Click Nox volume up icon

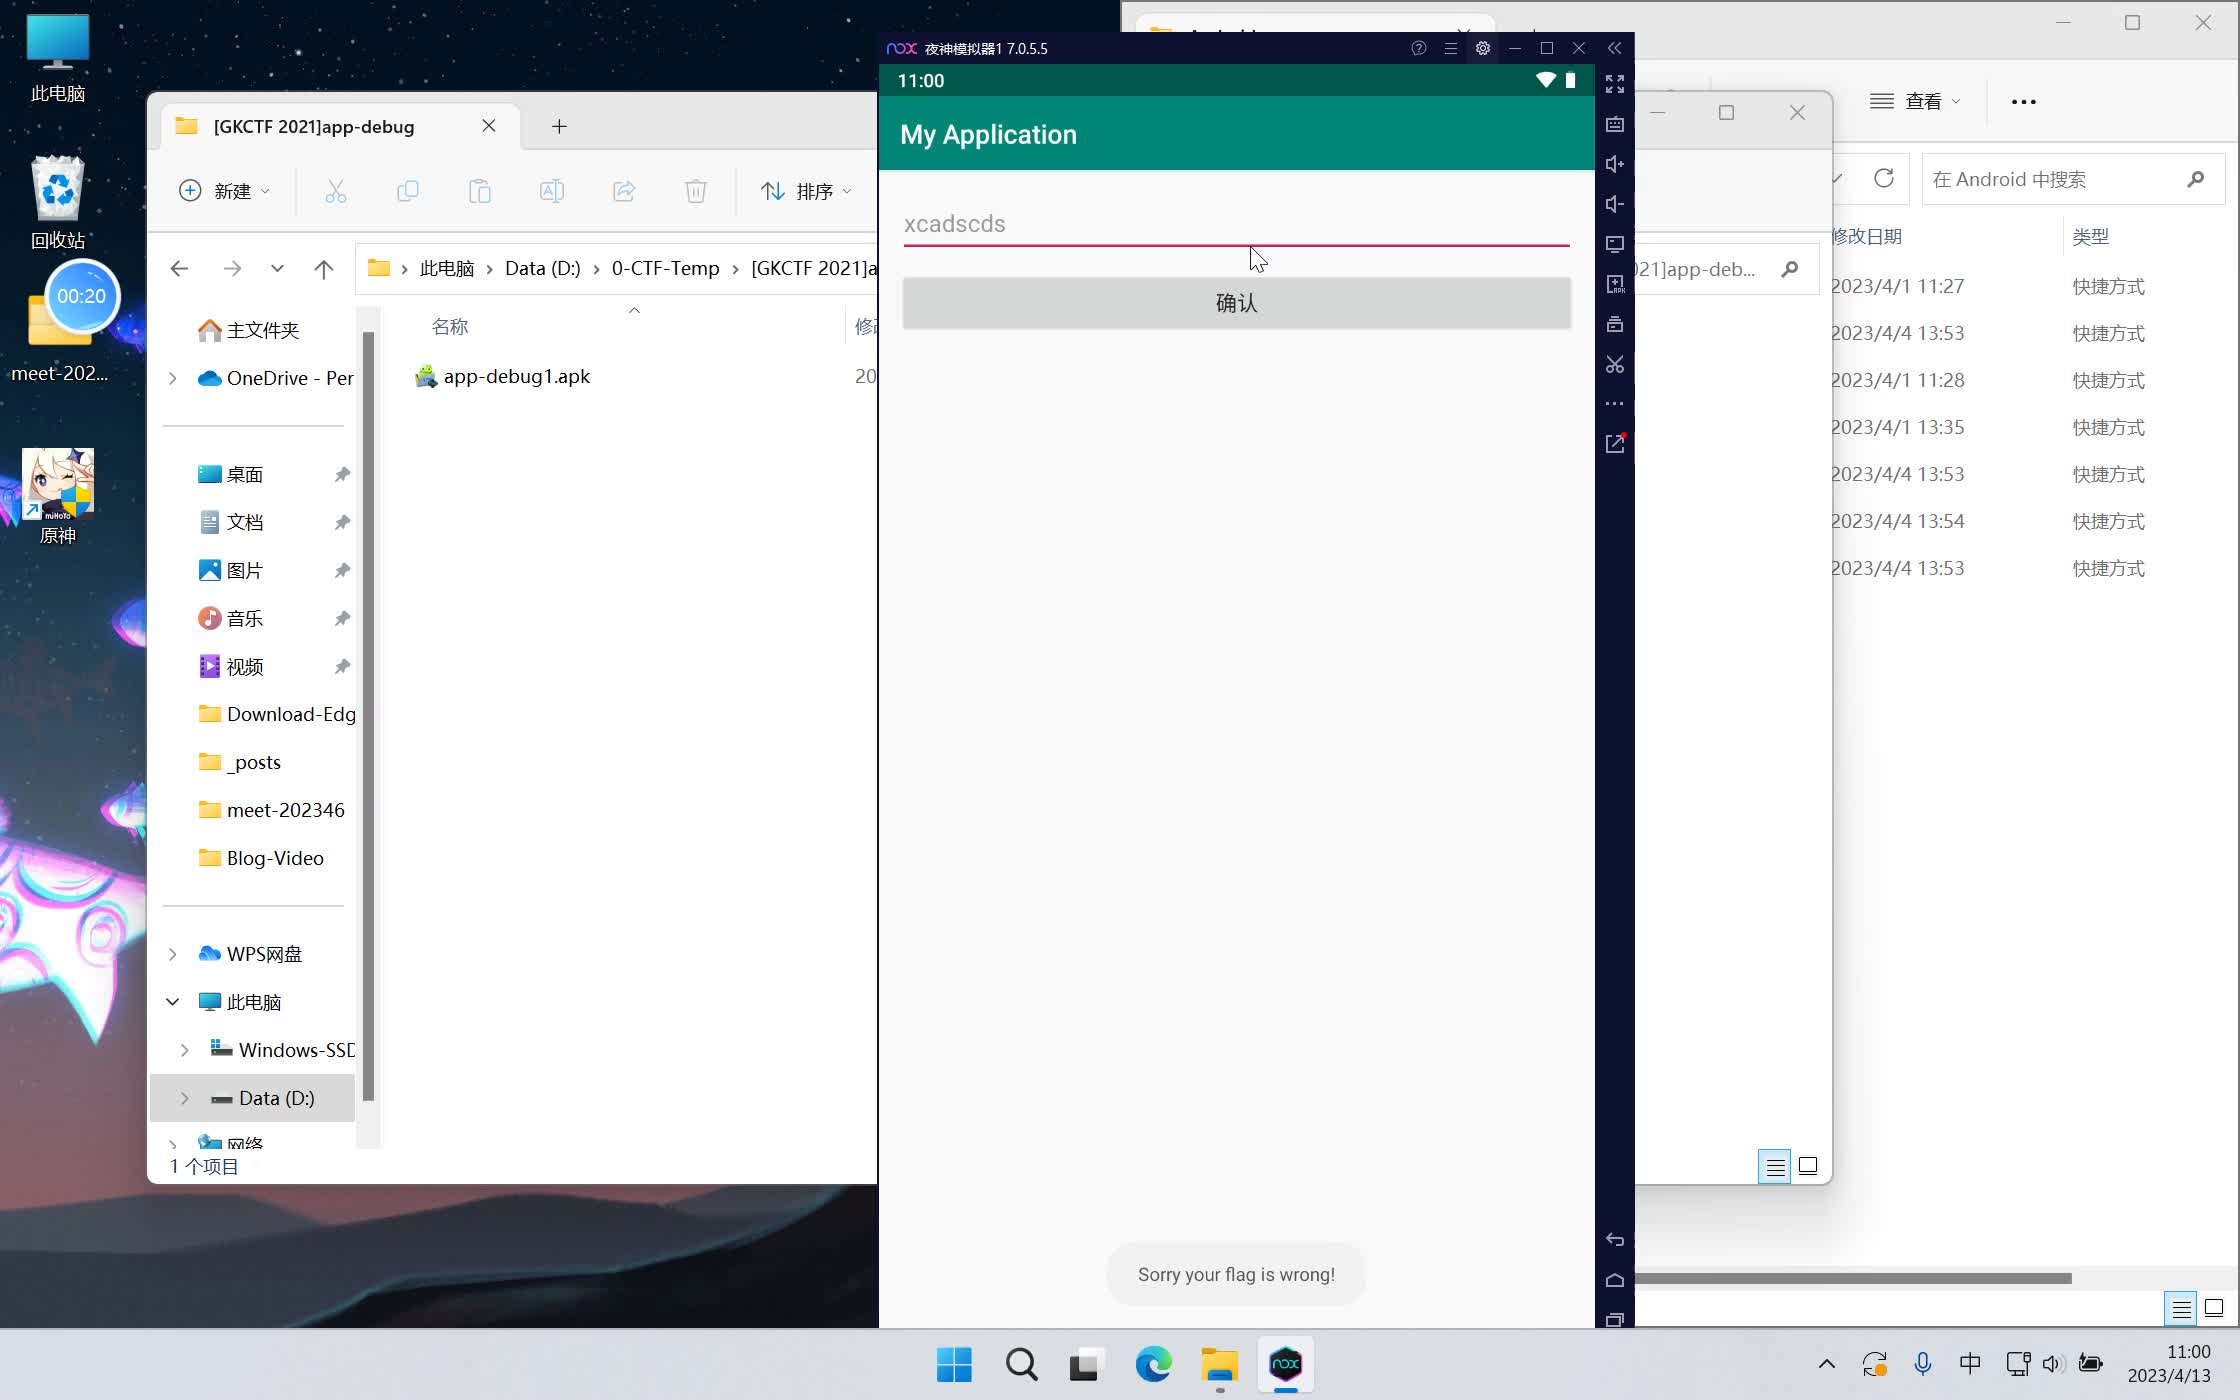[x=1614, y=164]
